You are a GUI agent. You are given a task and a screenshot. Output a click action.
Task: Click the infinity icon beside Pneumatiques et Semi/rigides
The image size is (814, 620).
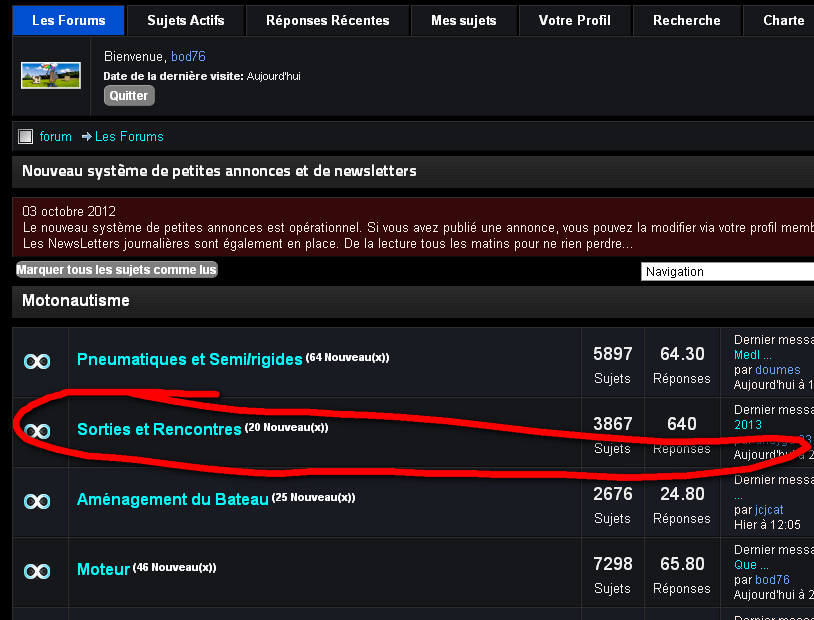(x=37, y=361)
